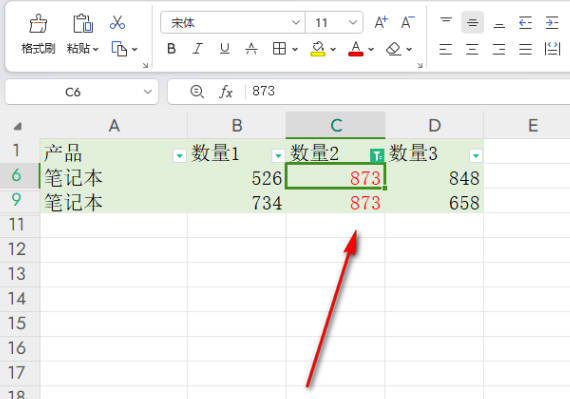This screenshot has height=399, width=570.
Task: Select middle vertical alignment
Action: tap(473, 23)
